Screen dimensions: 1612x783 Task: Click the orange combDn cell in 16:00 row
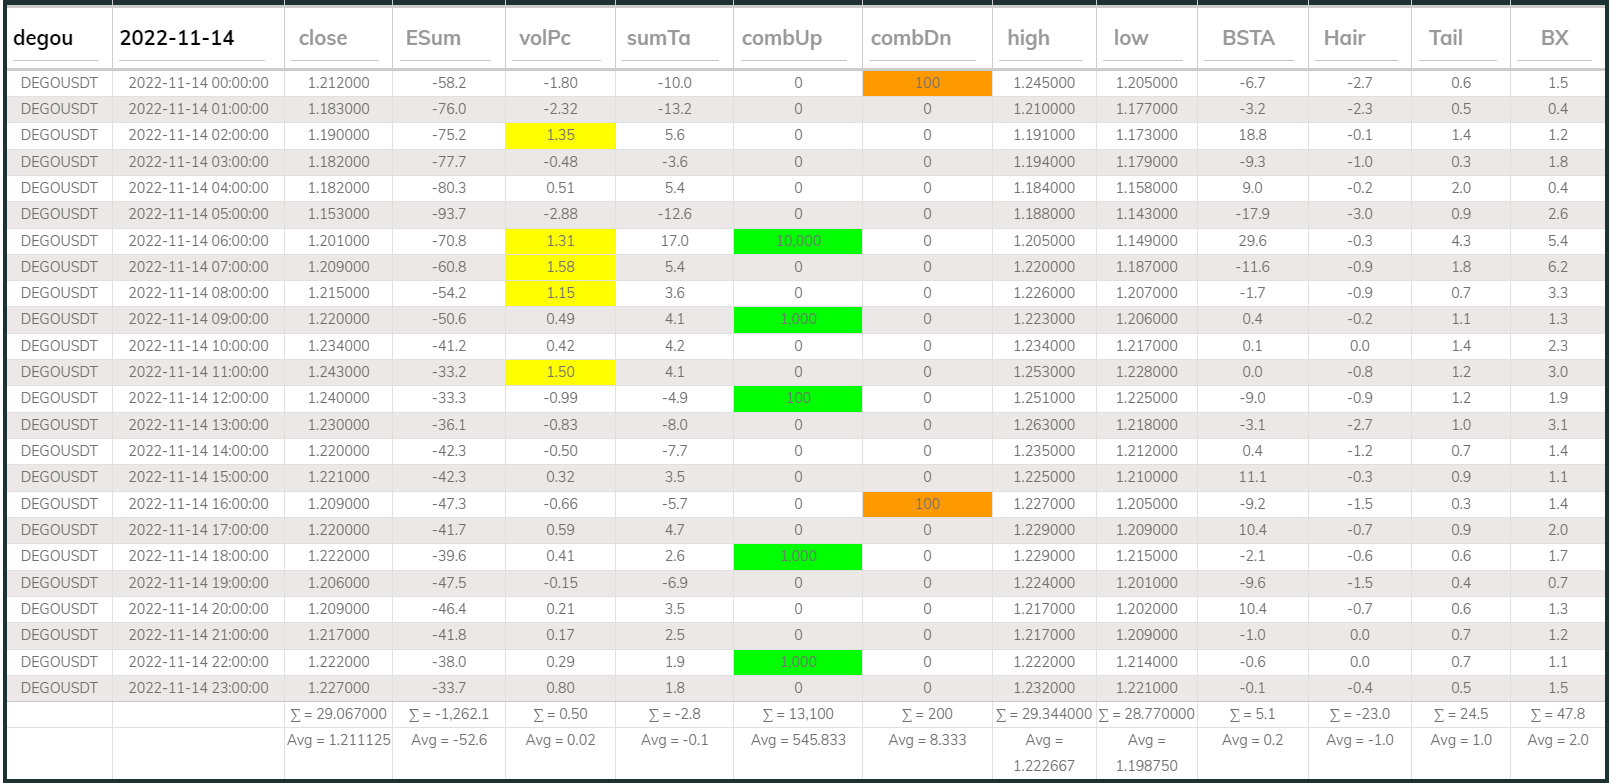pyautogui.click(x=927, y=504)
